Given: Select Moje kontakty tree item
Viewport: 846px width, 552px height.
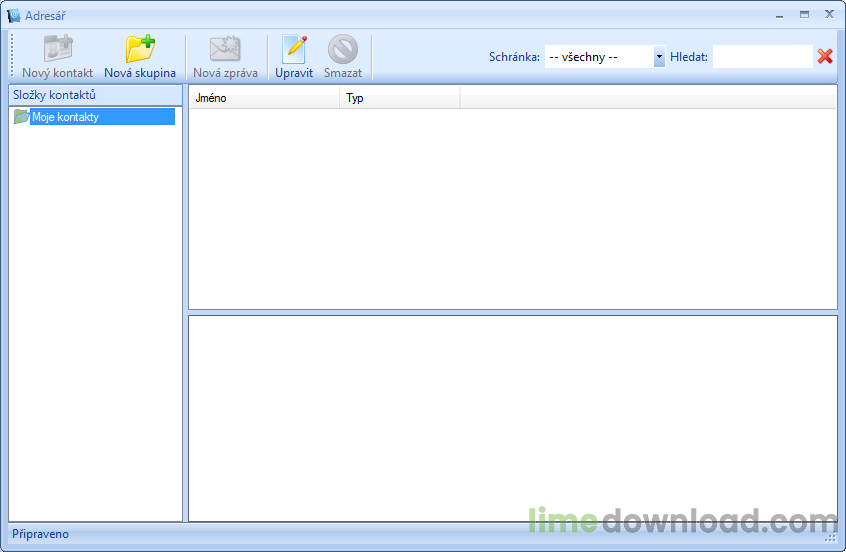Looking at the screenshot, I should pos(103,117).
